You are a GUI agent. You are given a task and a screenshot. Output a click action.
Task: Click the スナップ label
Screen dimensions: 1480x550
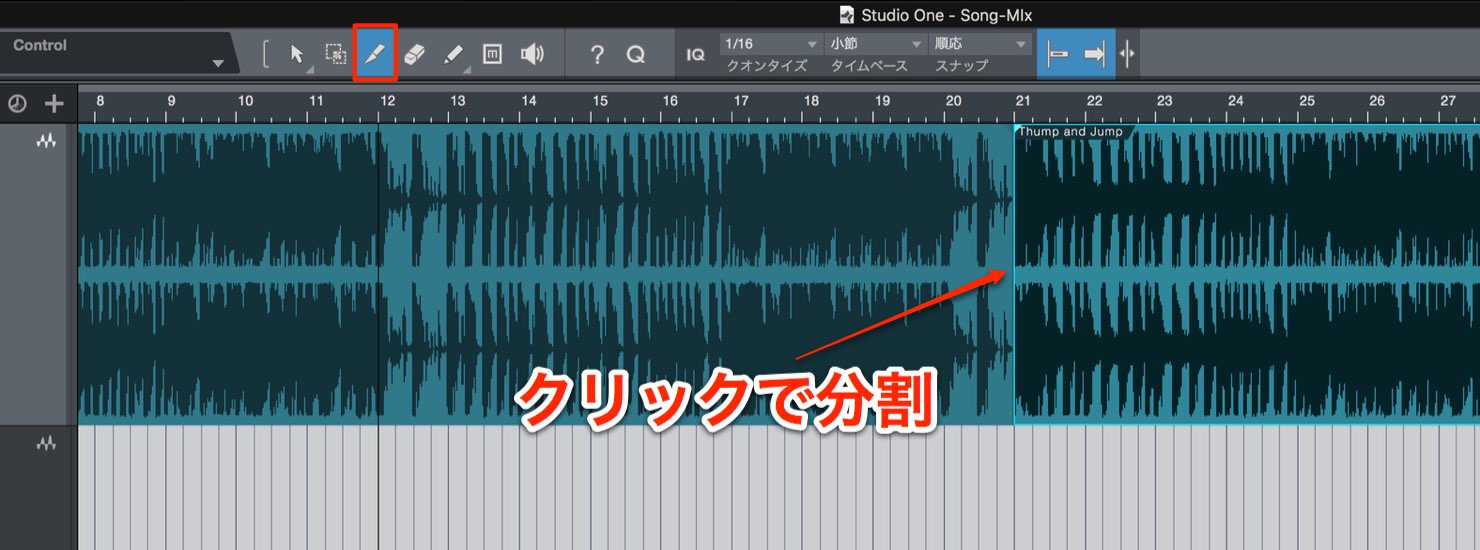[961, 66]
